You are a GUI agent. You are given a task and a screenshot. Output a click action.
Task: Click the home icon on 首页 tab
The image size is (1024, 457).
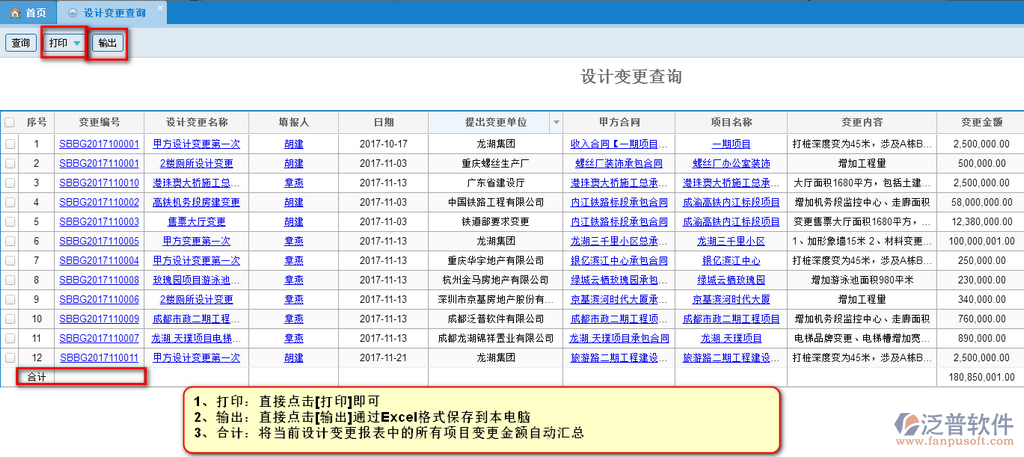click(x=15, y=13)
